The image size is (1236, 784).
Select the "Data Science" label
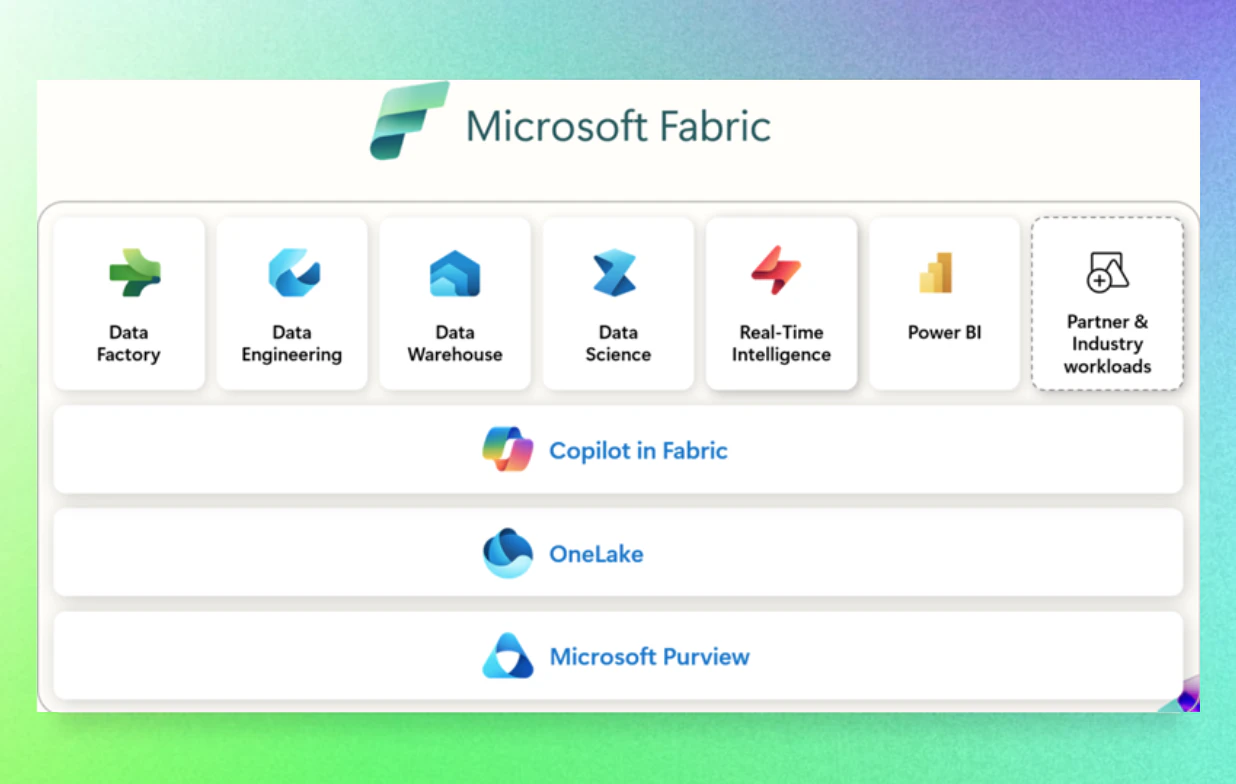point(618,343)
